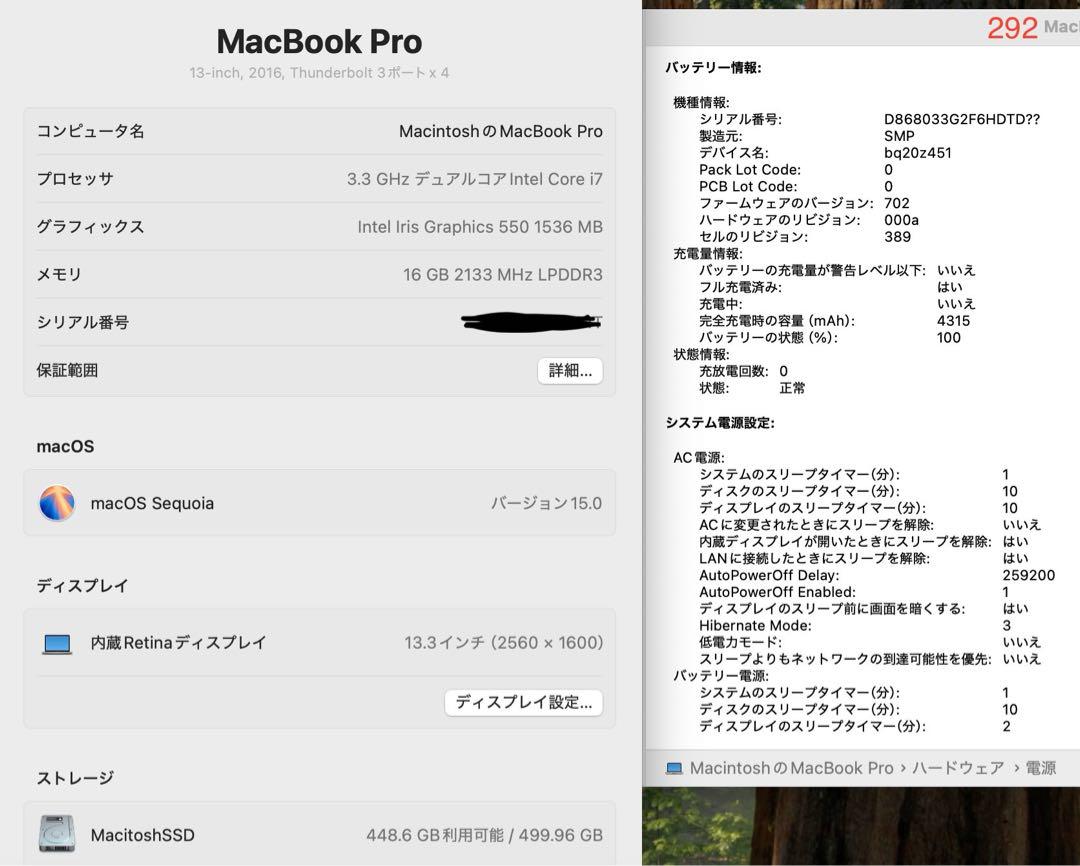Image resolution: width=1080 pixels, height=866 pixels.
Task: Click the 状態: 正常 value
Action: click(x=792, y=388)
